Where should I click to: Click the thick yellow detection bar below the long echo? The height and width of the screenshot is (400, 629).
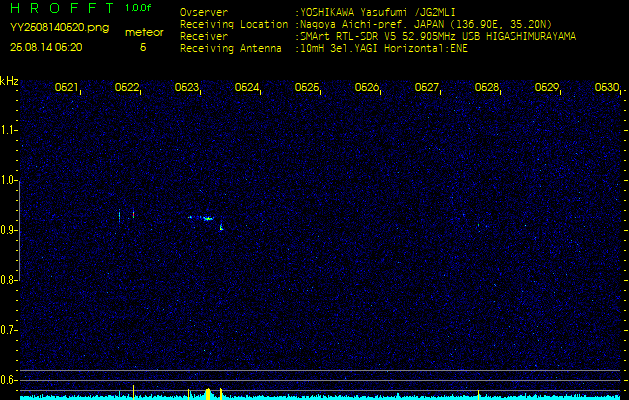pos(208,394)
